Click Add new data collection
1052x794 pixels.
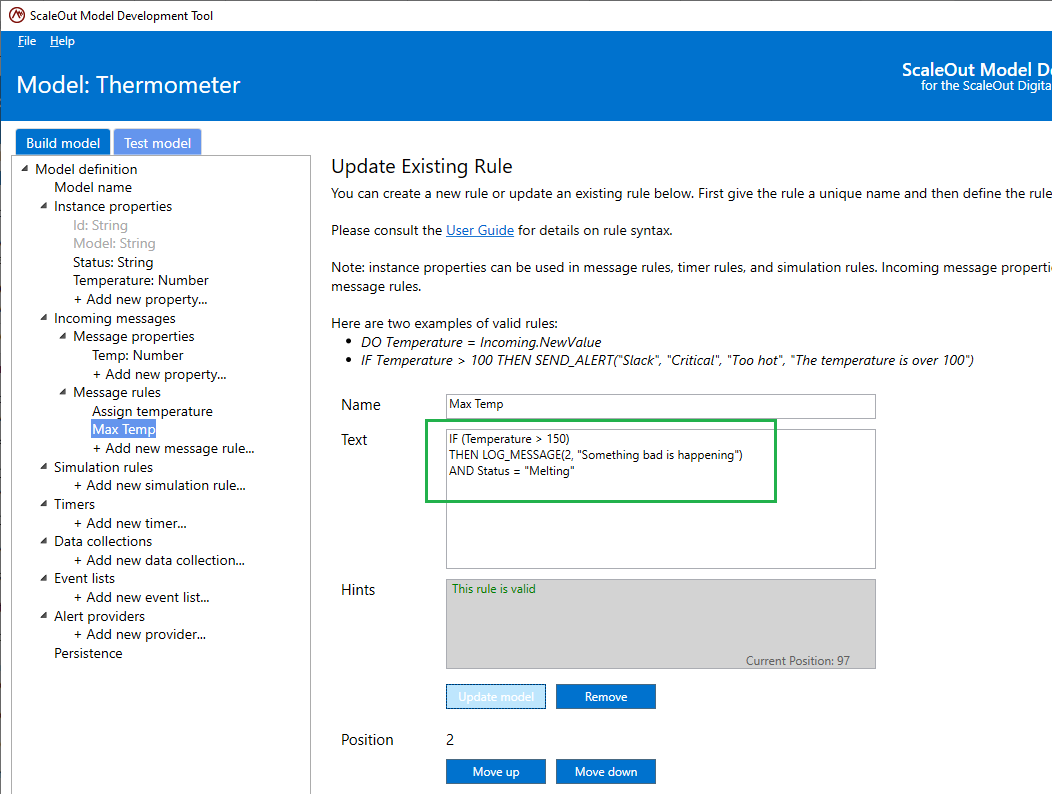point(158,560)
